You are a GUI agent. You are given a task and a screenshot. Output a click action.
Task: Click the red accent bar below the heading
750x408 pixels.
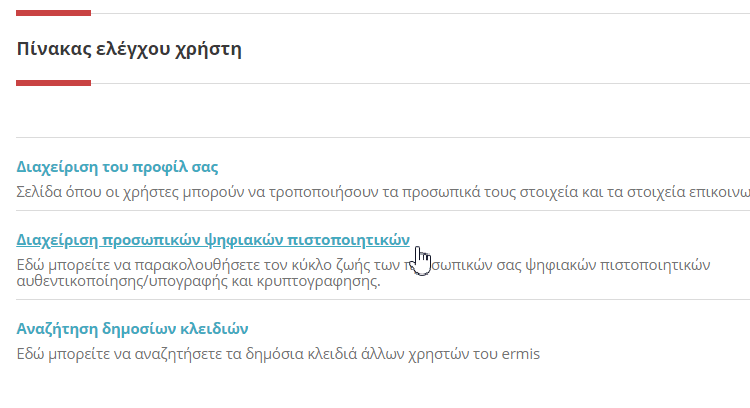tap(54, 83)
